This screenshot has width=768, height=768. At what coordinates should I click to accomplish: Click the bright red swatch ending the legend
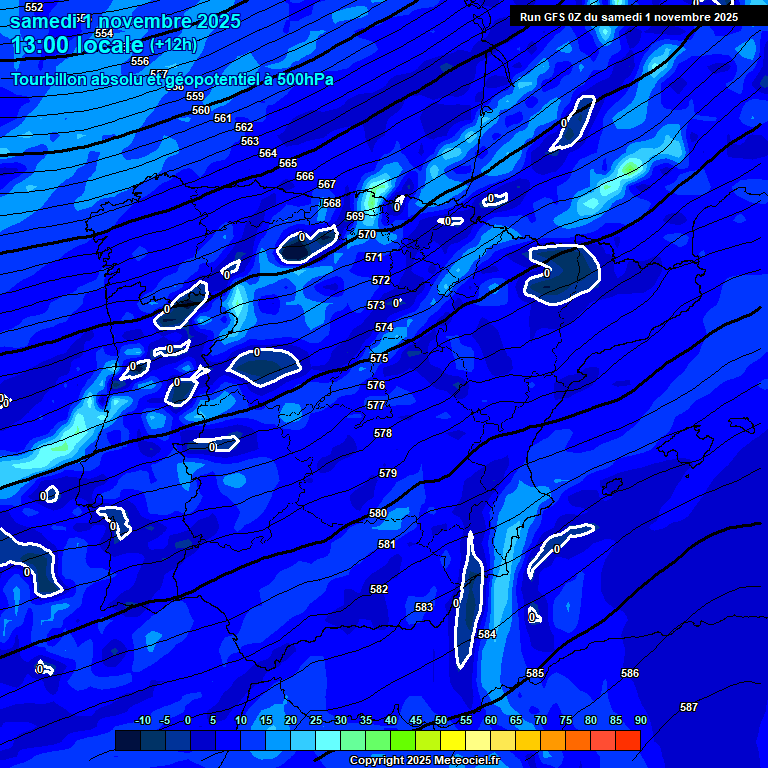point(628,740)
